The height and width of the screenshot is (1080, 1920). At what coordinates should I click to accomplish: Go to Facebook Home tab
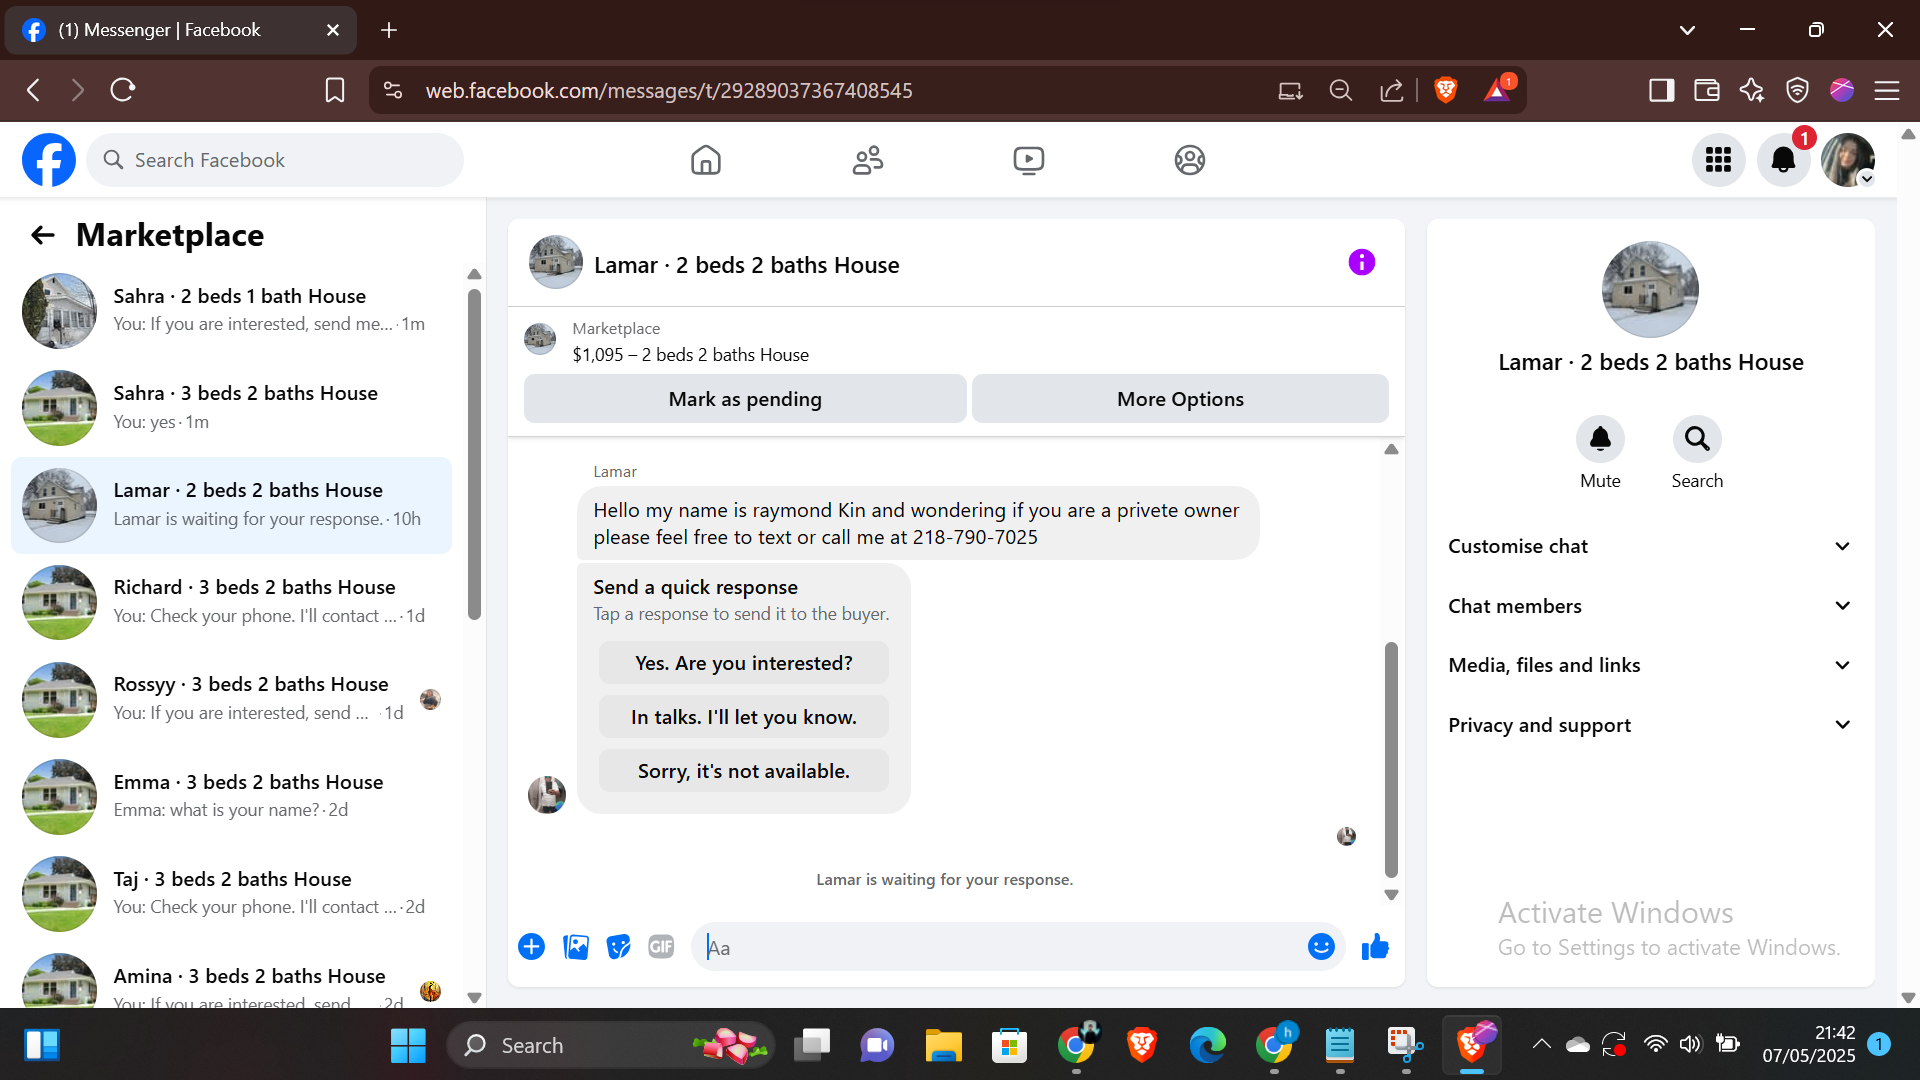point(705,160)
